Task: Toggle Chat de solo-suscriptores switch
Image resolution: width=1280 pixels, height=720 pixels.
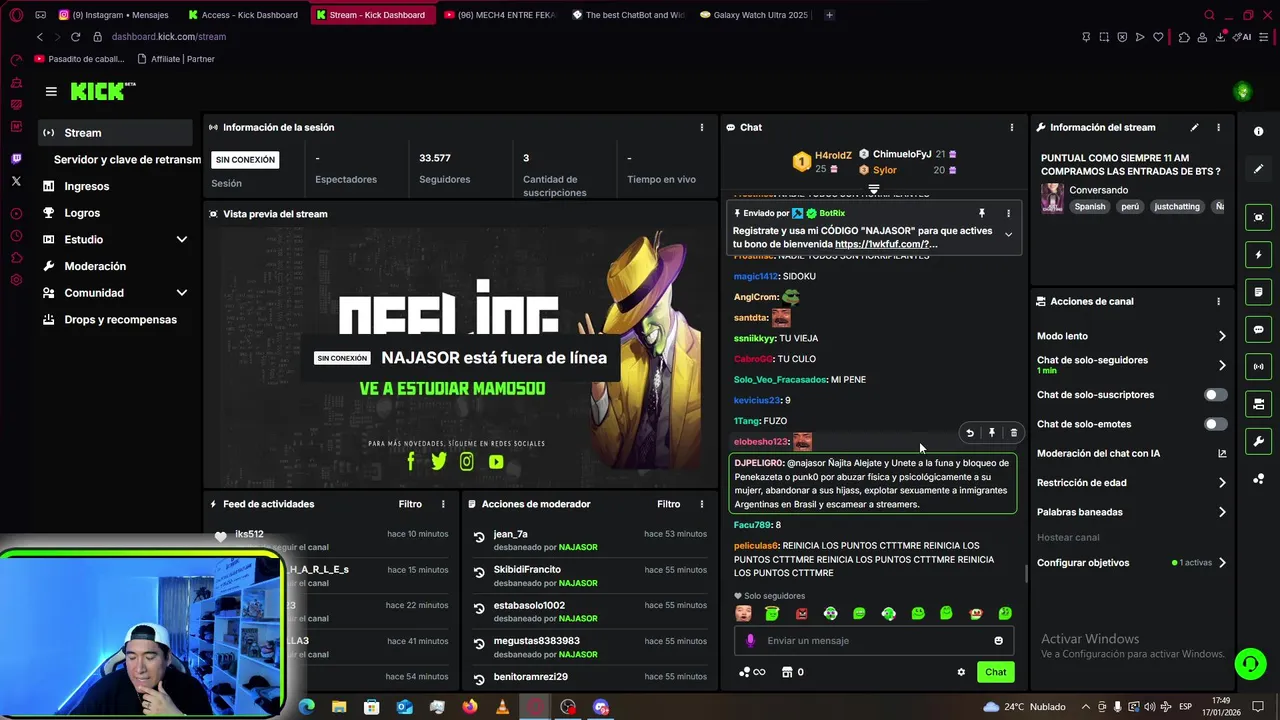Action: [x=1215, y=395]
